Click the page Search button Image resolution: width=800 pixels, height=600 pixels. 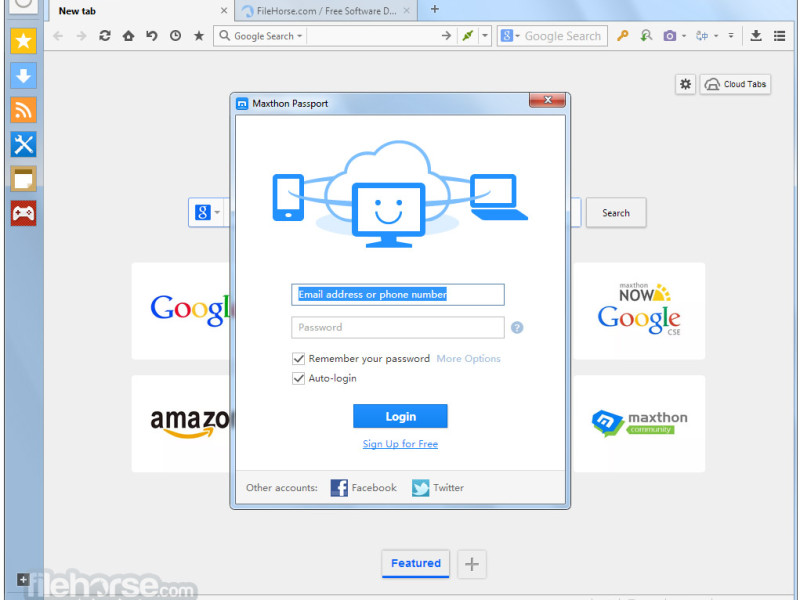tap(616, 213)
